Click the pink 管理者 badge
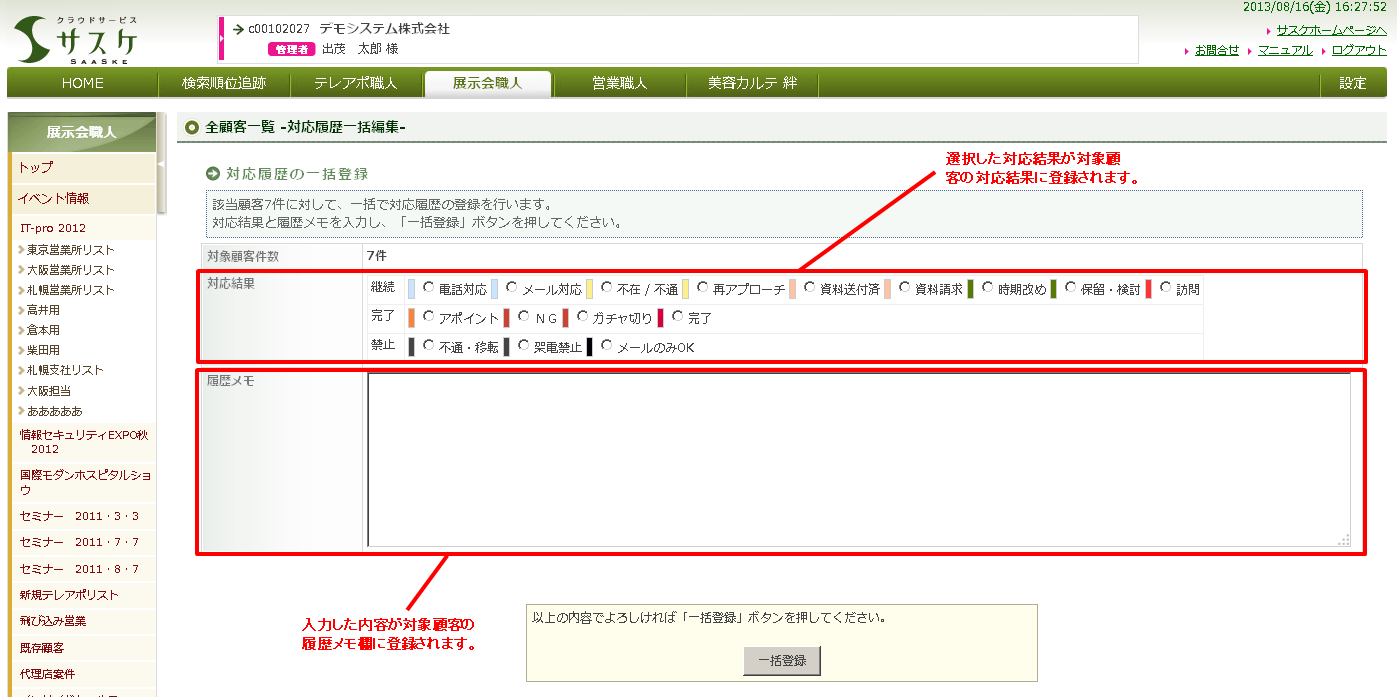Image resolution: width=1397 pixels, height=697 pixels. point(291,49)
